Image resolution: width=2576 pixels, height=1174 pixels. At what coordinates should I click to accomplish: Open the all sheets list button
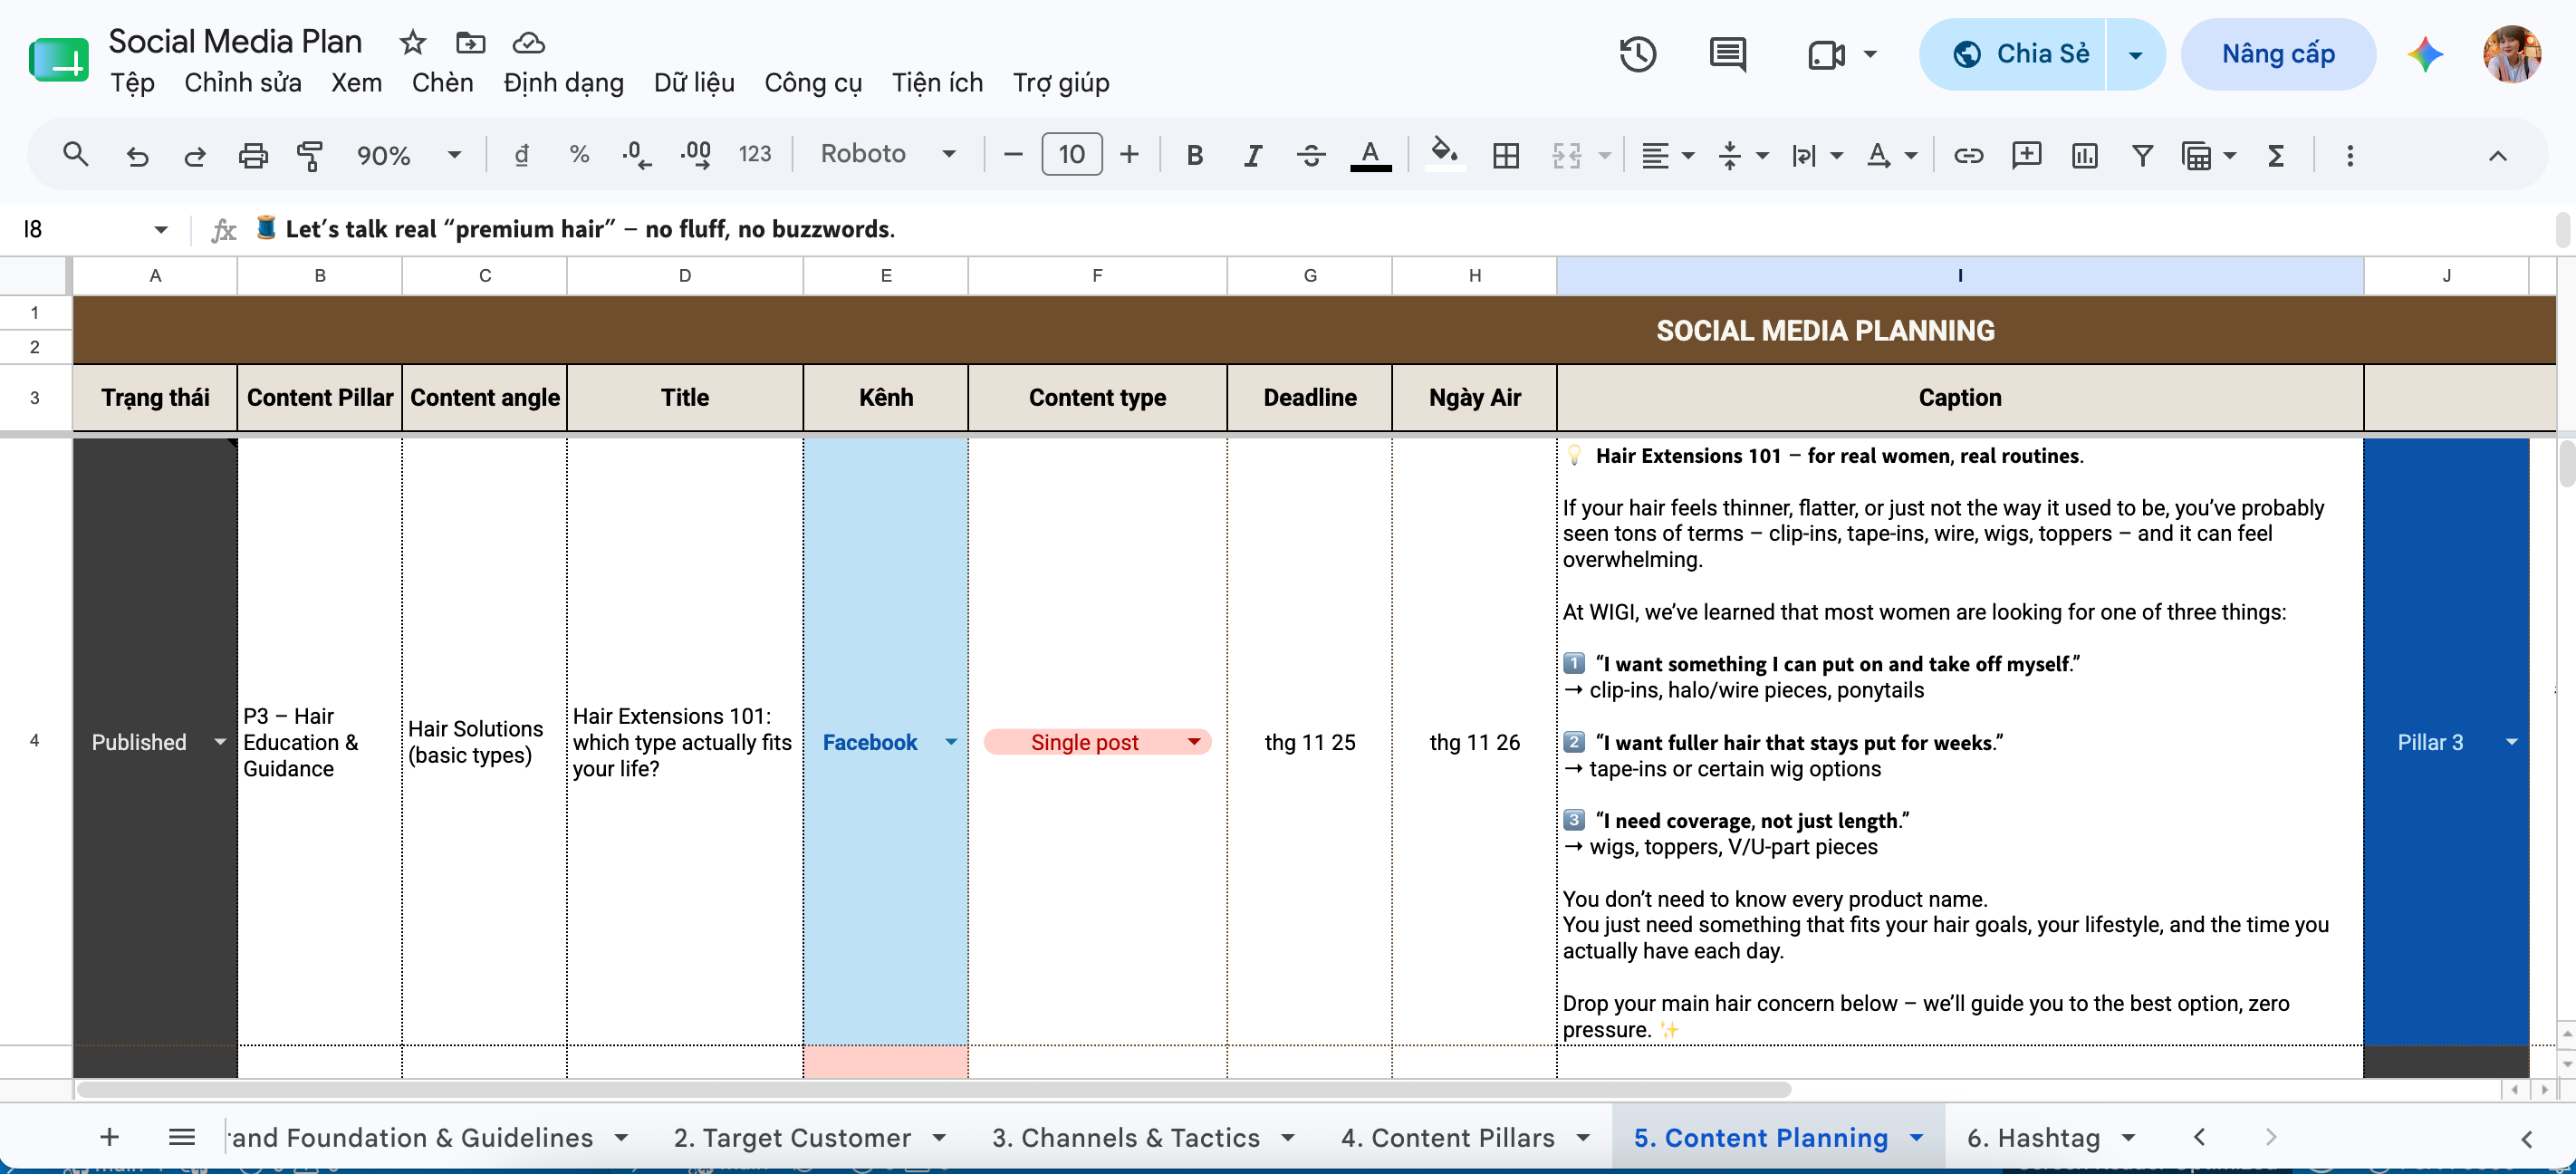tap(181, 1137)
